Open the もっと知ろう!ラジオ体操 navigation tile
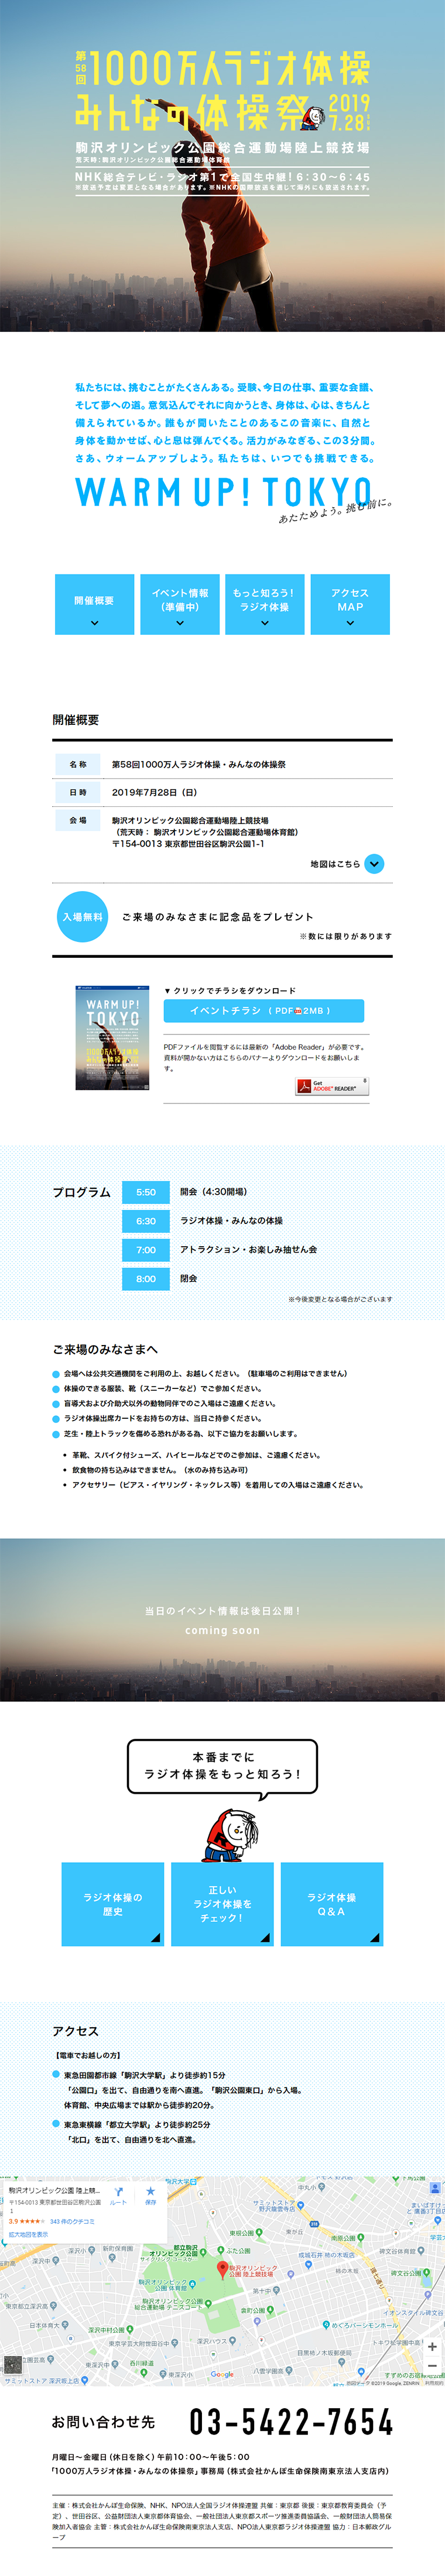Viewport: 445px width, 2576px height. pyautogui.click(x=265, y=604)
